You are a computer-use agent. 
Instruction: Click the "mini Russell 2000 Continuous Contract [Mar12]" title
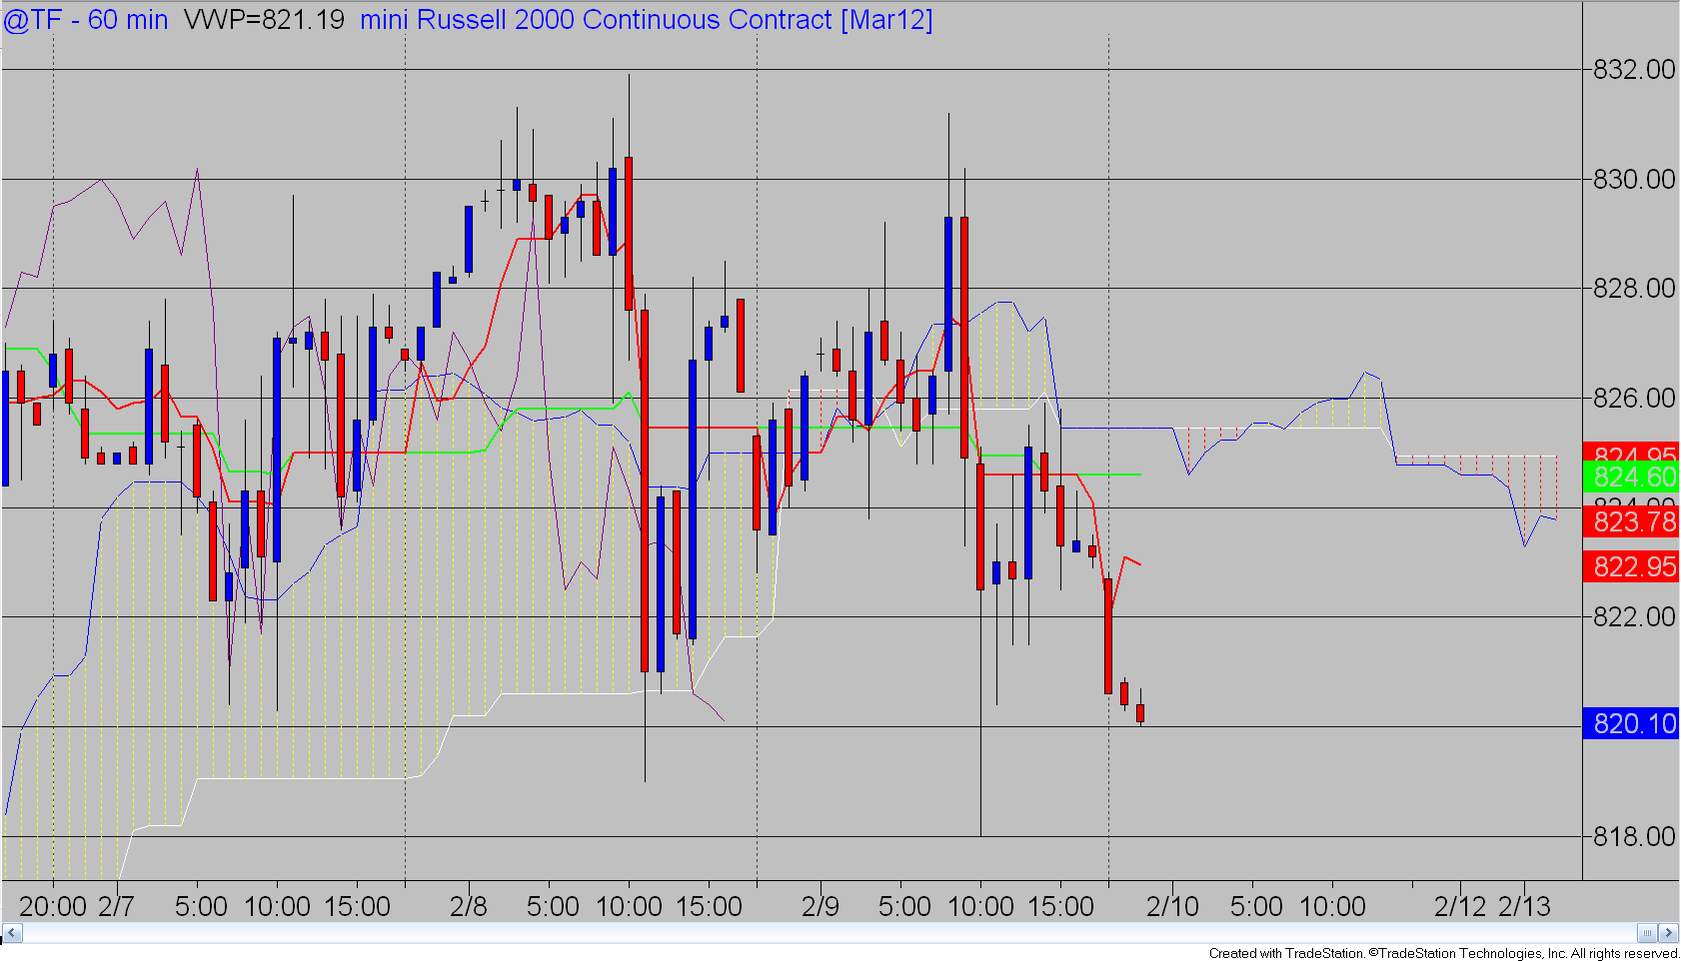pyautogui.click(x=646, y=20)
